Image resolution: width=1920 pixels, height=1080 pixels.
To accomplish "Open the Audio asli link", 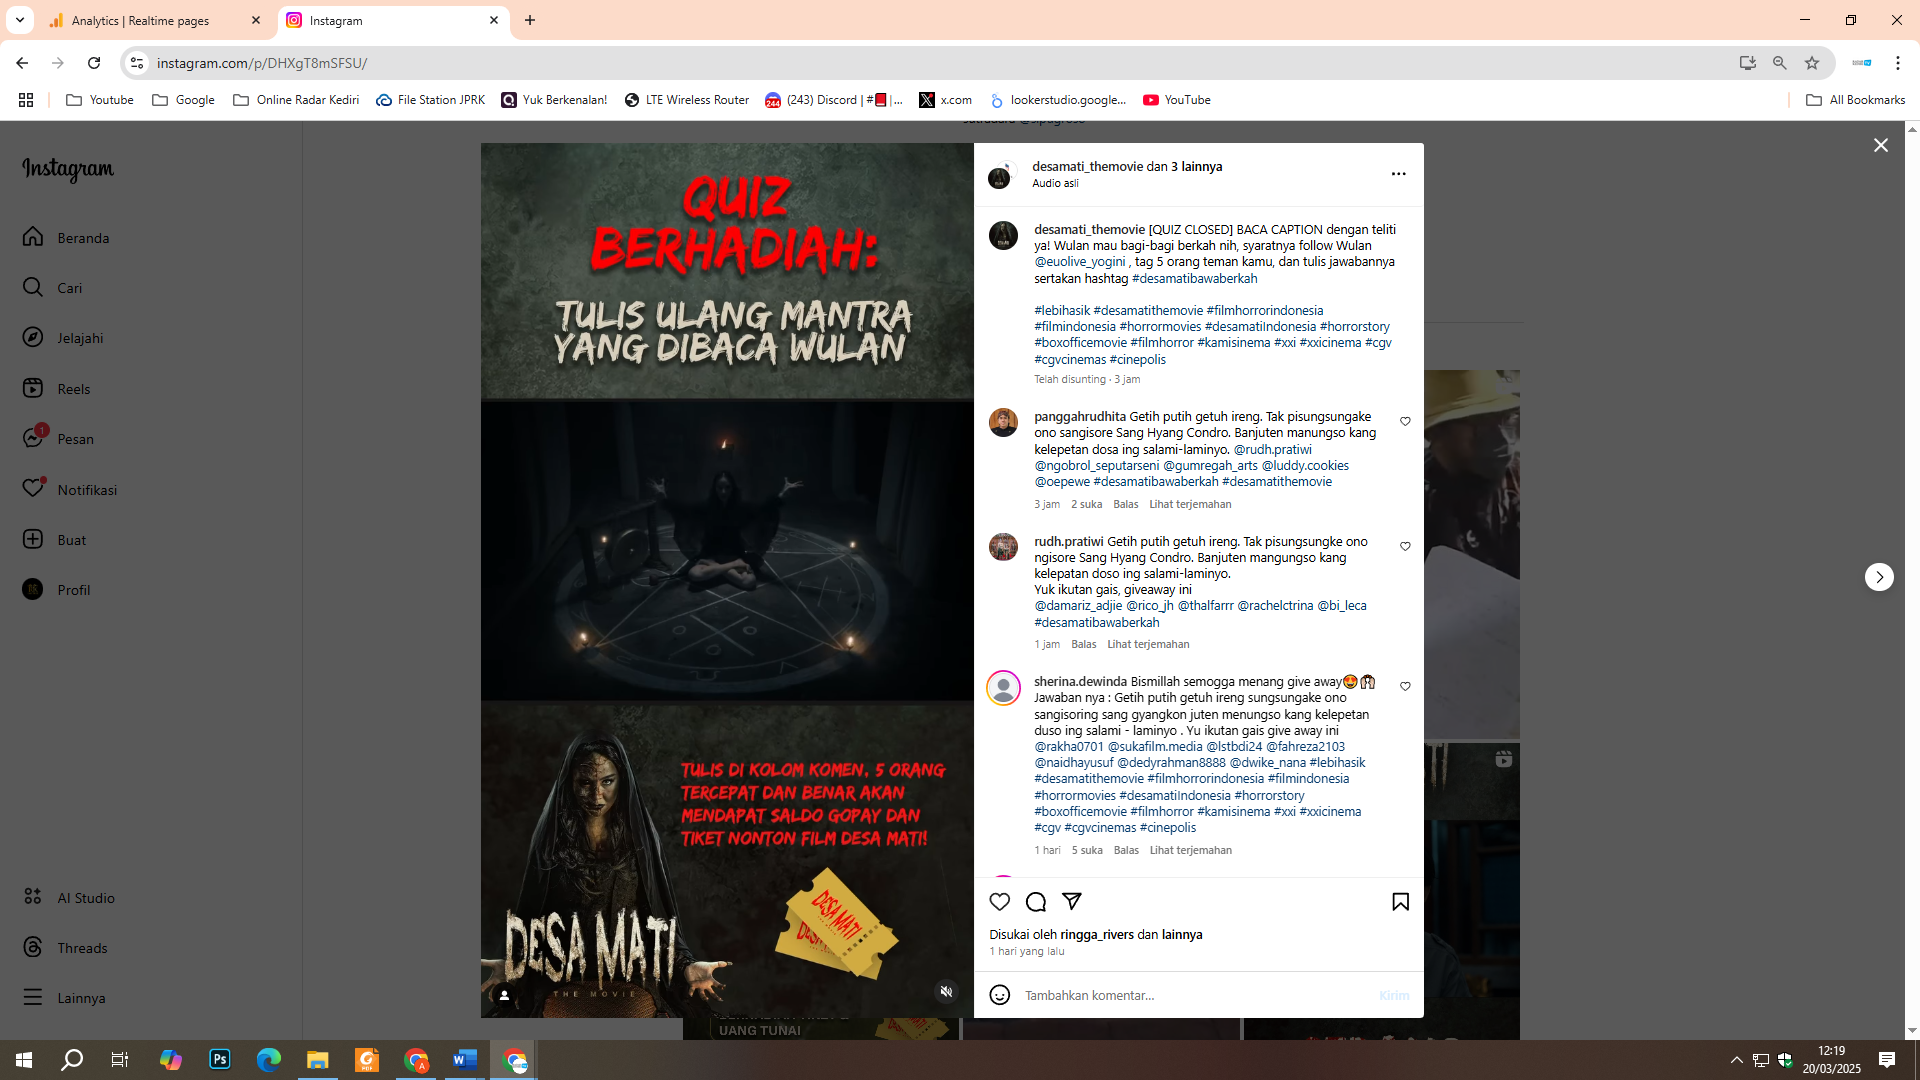I will coord(1055,183).
